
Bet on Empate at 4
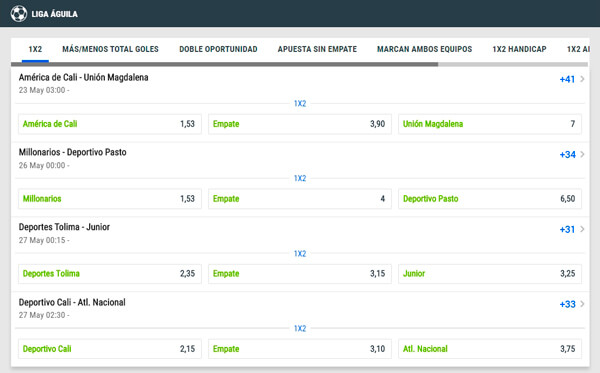click(300, 199)
